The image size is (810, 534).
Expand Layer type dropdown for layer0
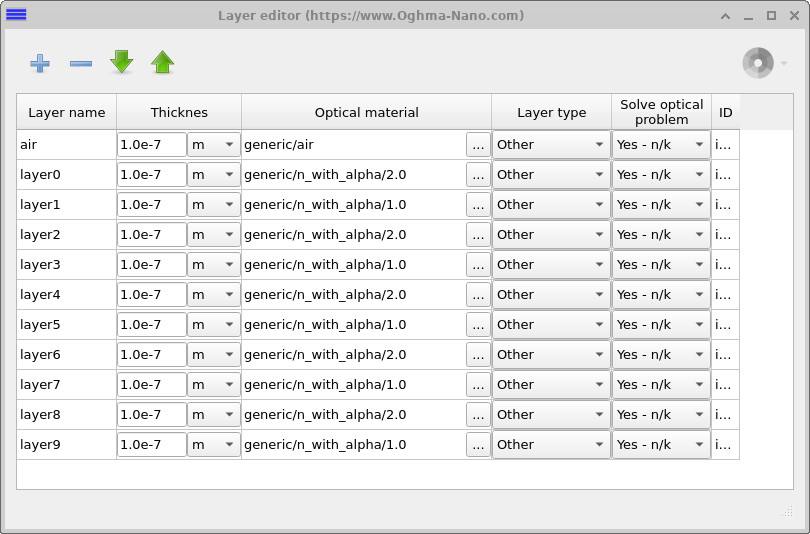click(x=551, y=175)
